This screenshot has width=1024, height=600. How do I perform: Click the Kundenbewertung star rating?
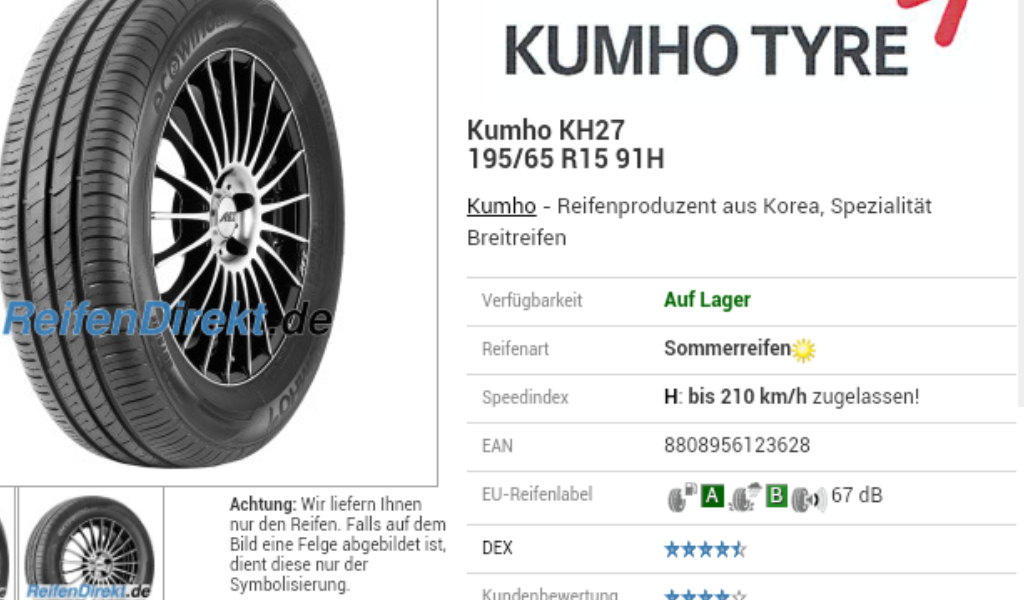click(705, 595)
